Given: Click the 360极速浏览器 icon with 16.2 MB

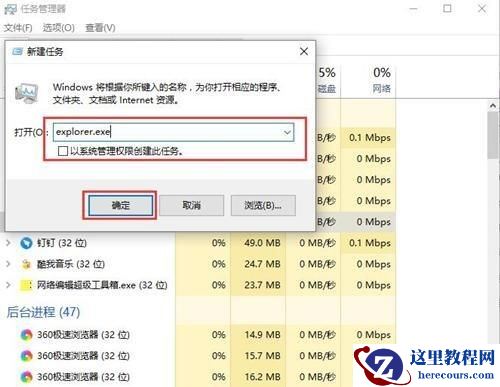Looking at the screenshot, I should point(27,377).
